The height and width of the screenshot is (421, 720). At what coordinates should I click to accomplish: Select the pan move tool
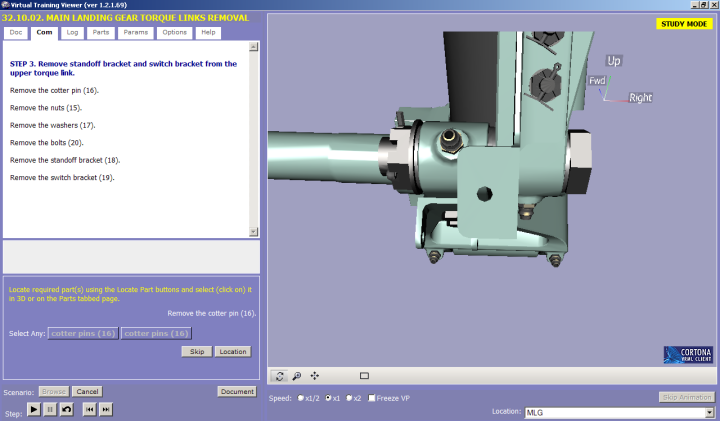[x=315, y=376]
